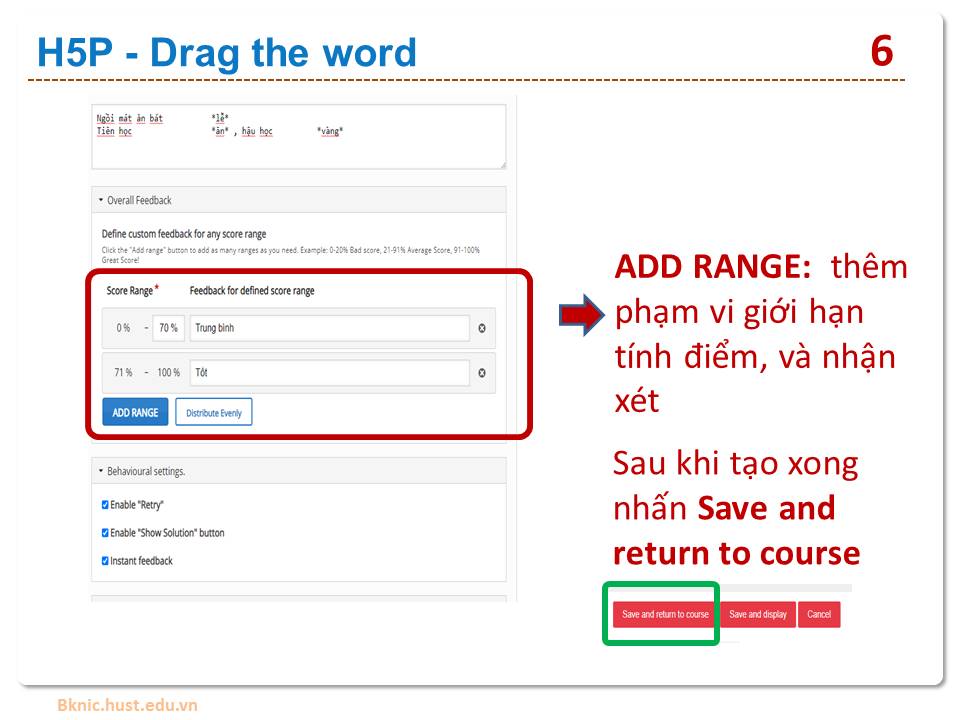The height and width of the screenshot is (720, 960).
Task: Collapse the Behavioural settings section
Action: [141, 471]
